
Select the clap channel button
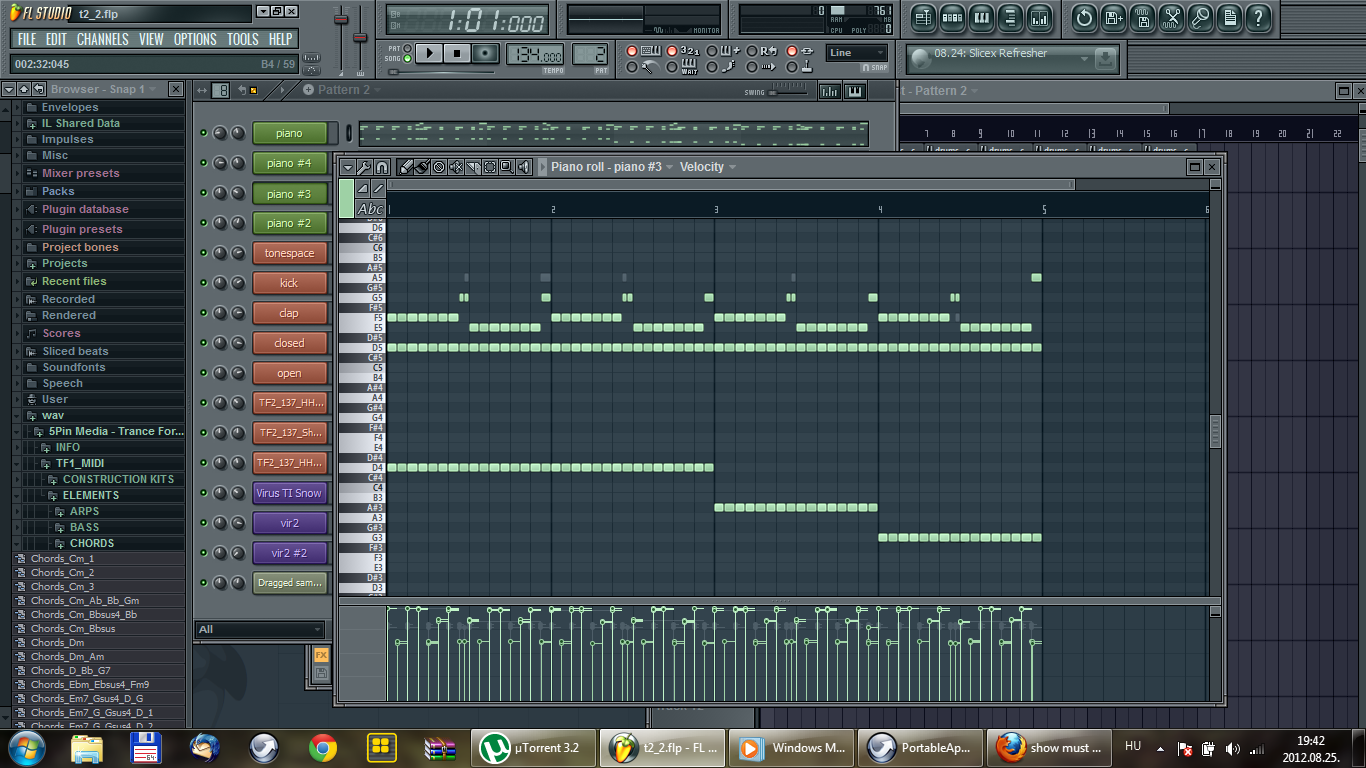click(x=290, y=313)
